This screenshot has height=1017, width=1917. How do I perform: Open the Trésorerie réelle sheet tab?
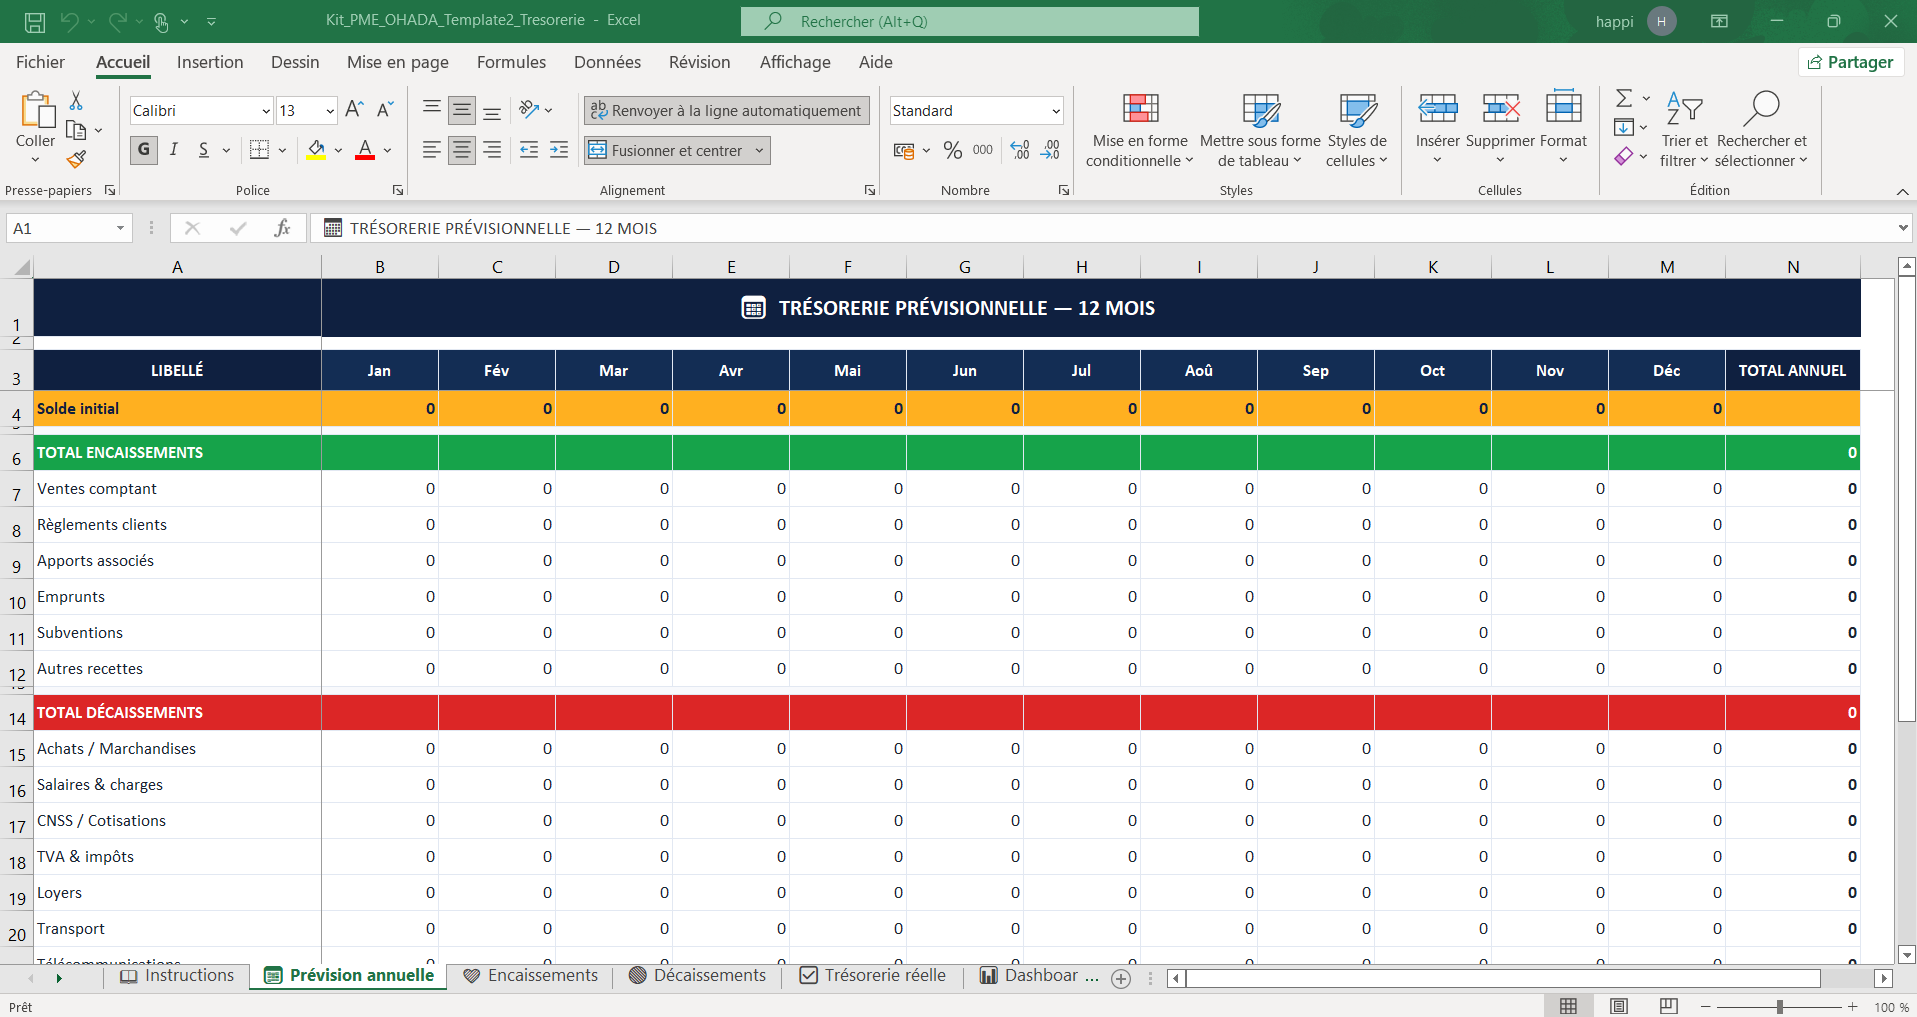pyautogui.click(x=873, y=976)
